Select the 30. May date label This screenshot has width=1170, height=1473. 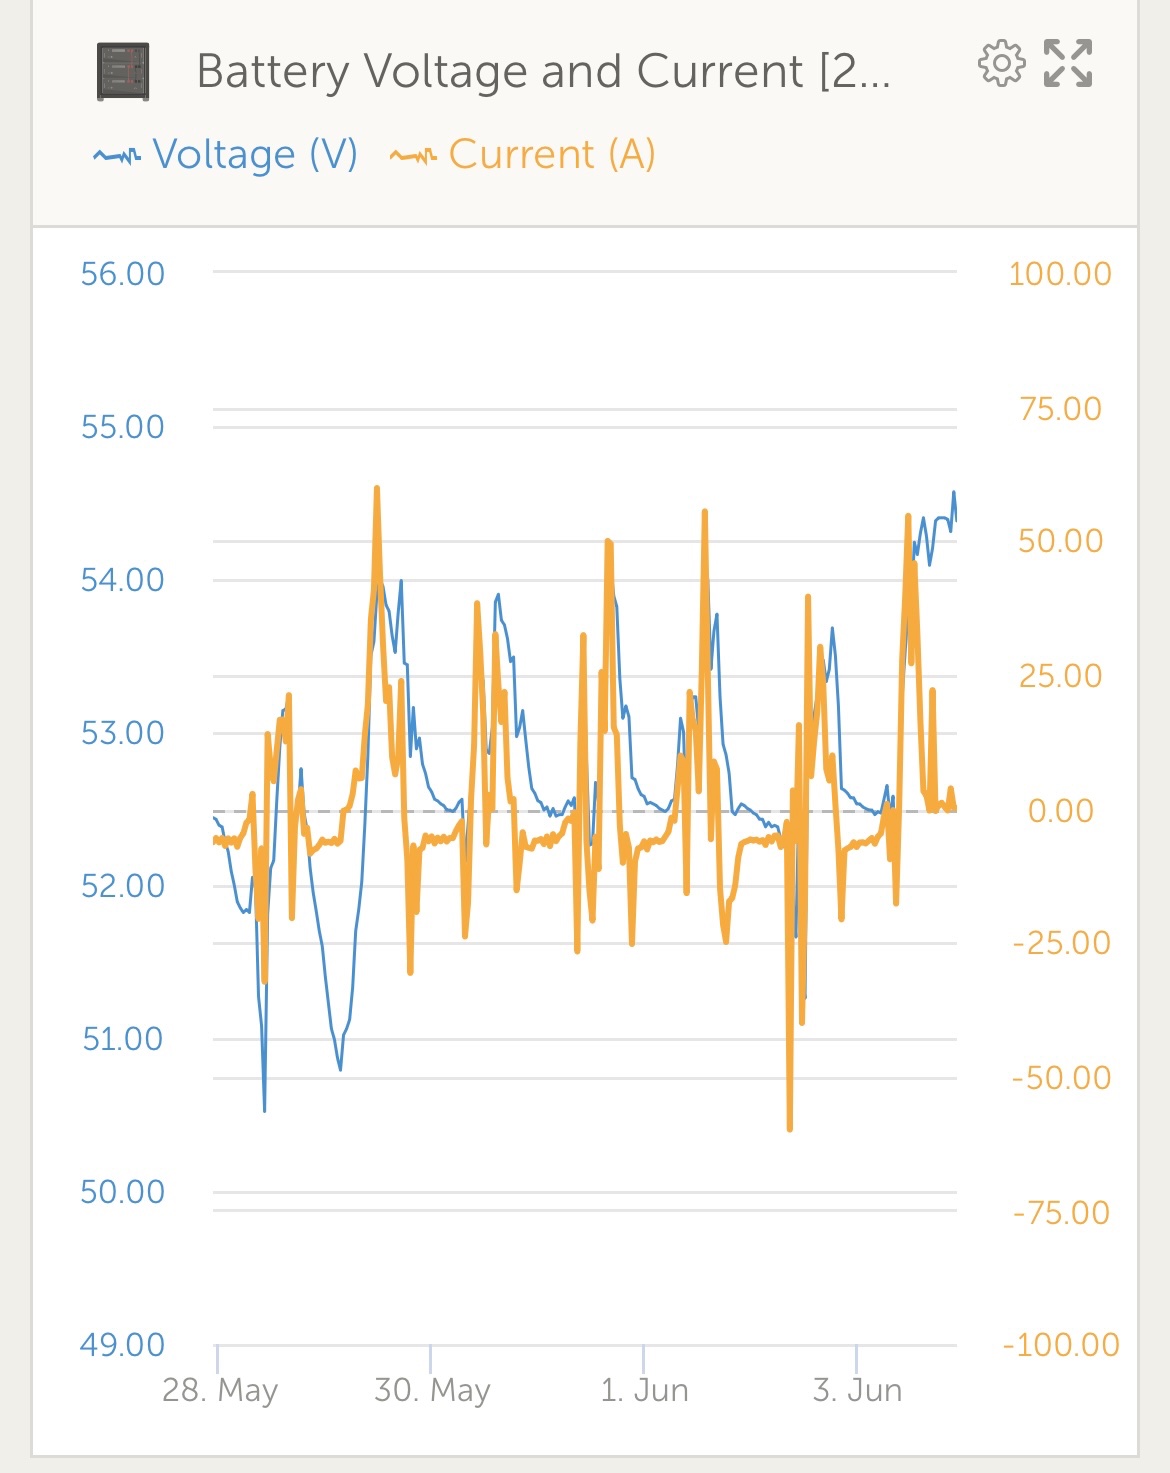point(432,1390)
